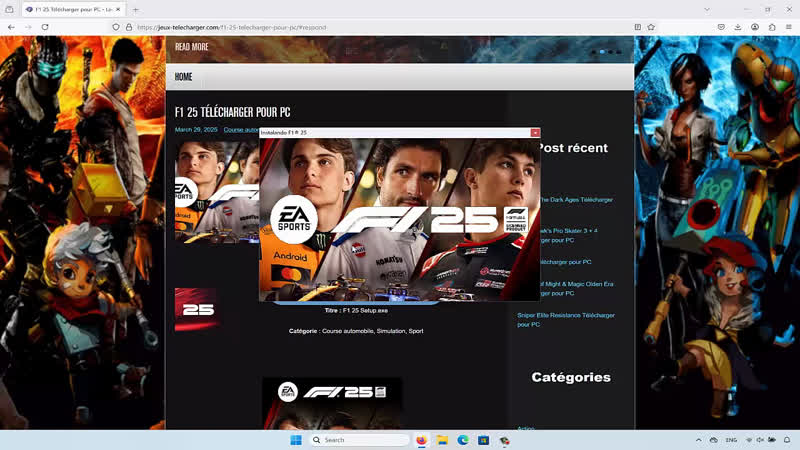Open the browser downloads panel

click(738, 27)
